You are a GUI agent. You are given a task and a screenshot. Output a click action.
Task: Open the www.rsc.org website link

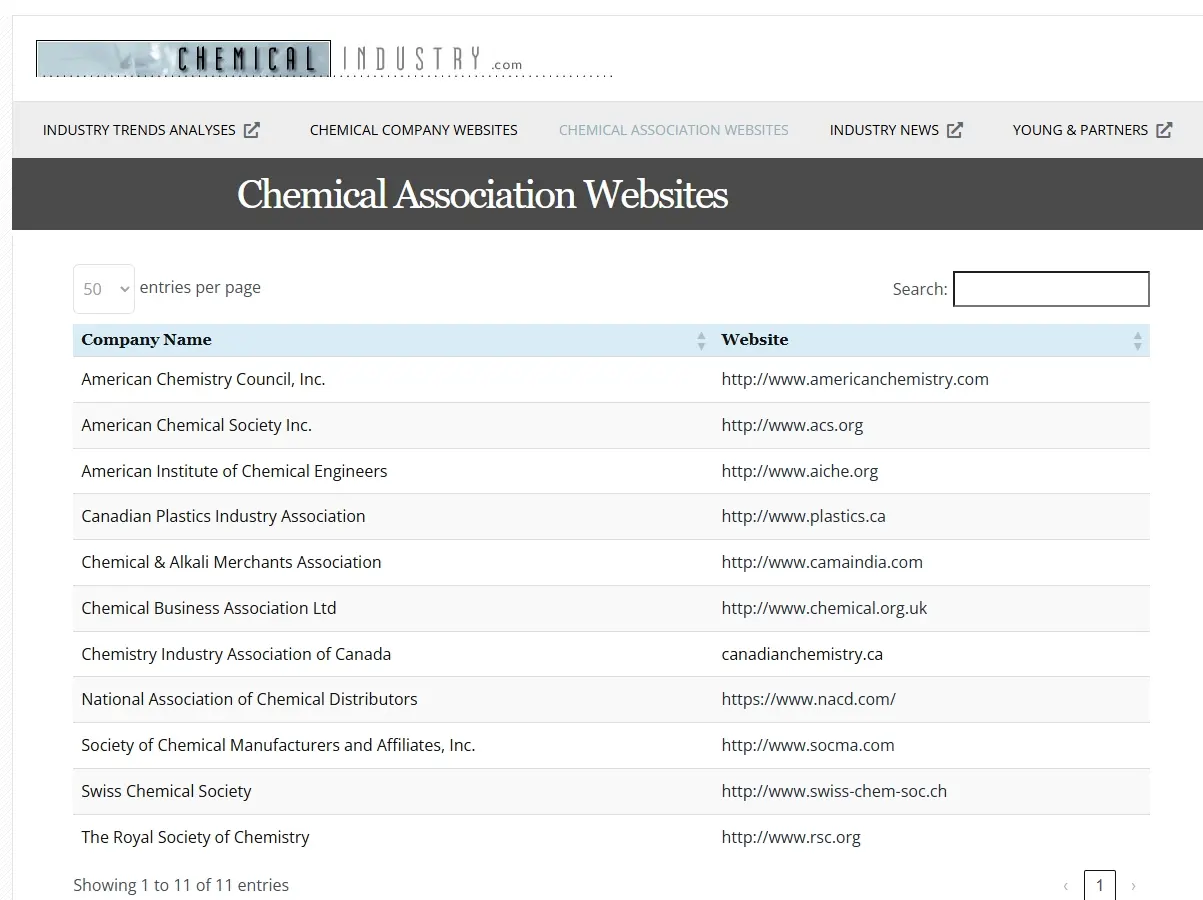tap(791, 837)
